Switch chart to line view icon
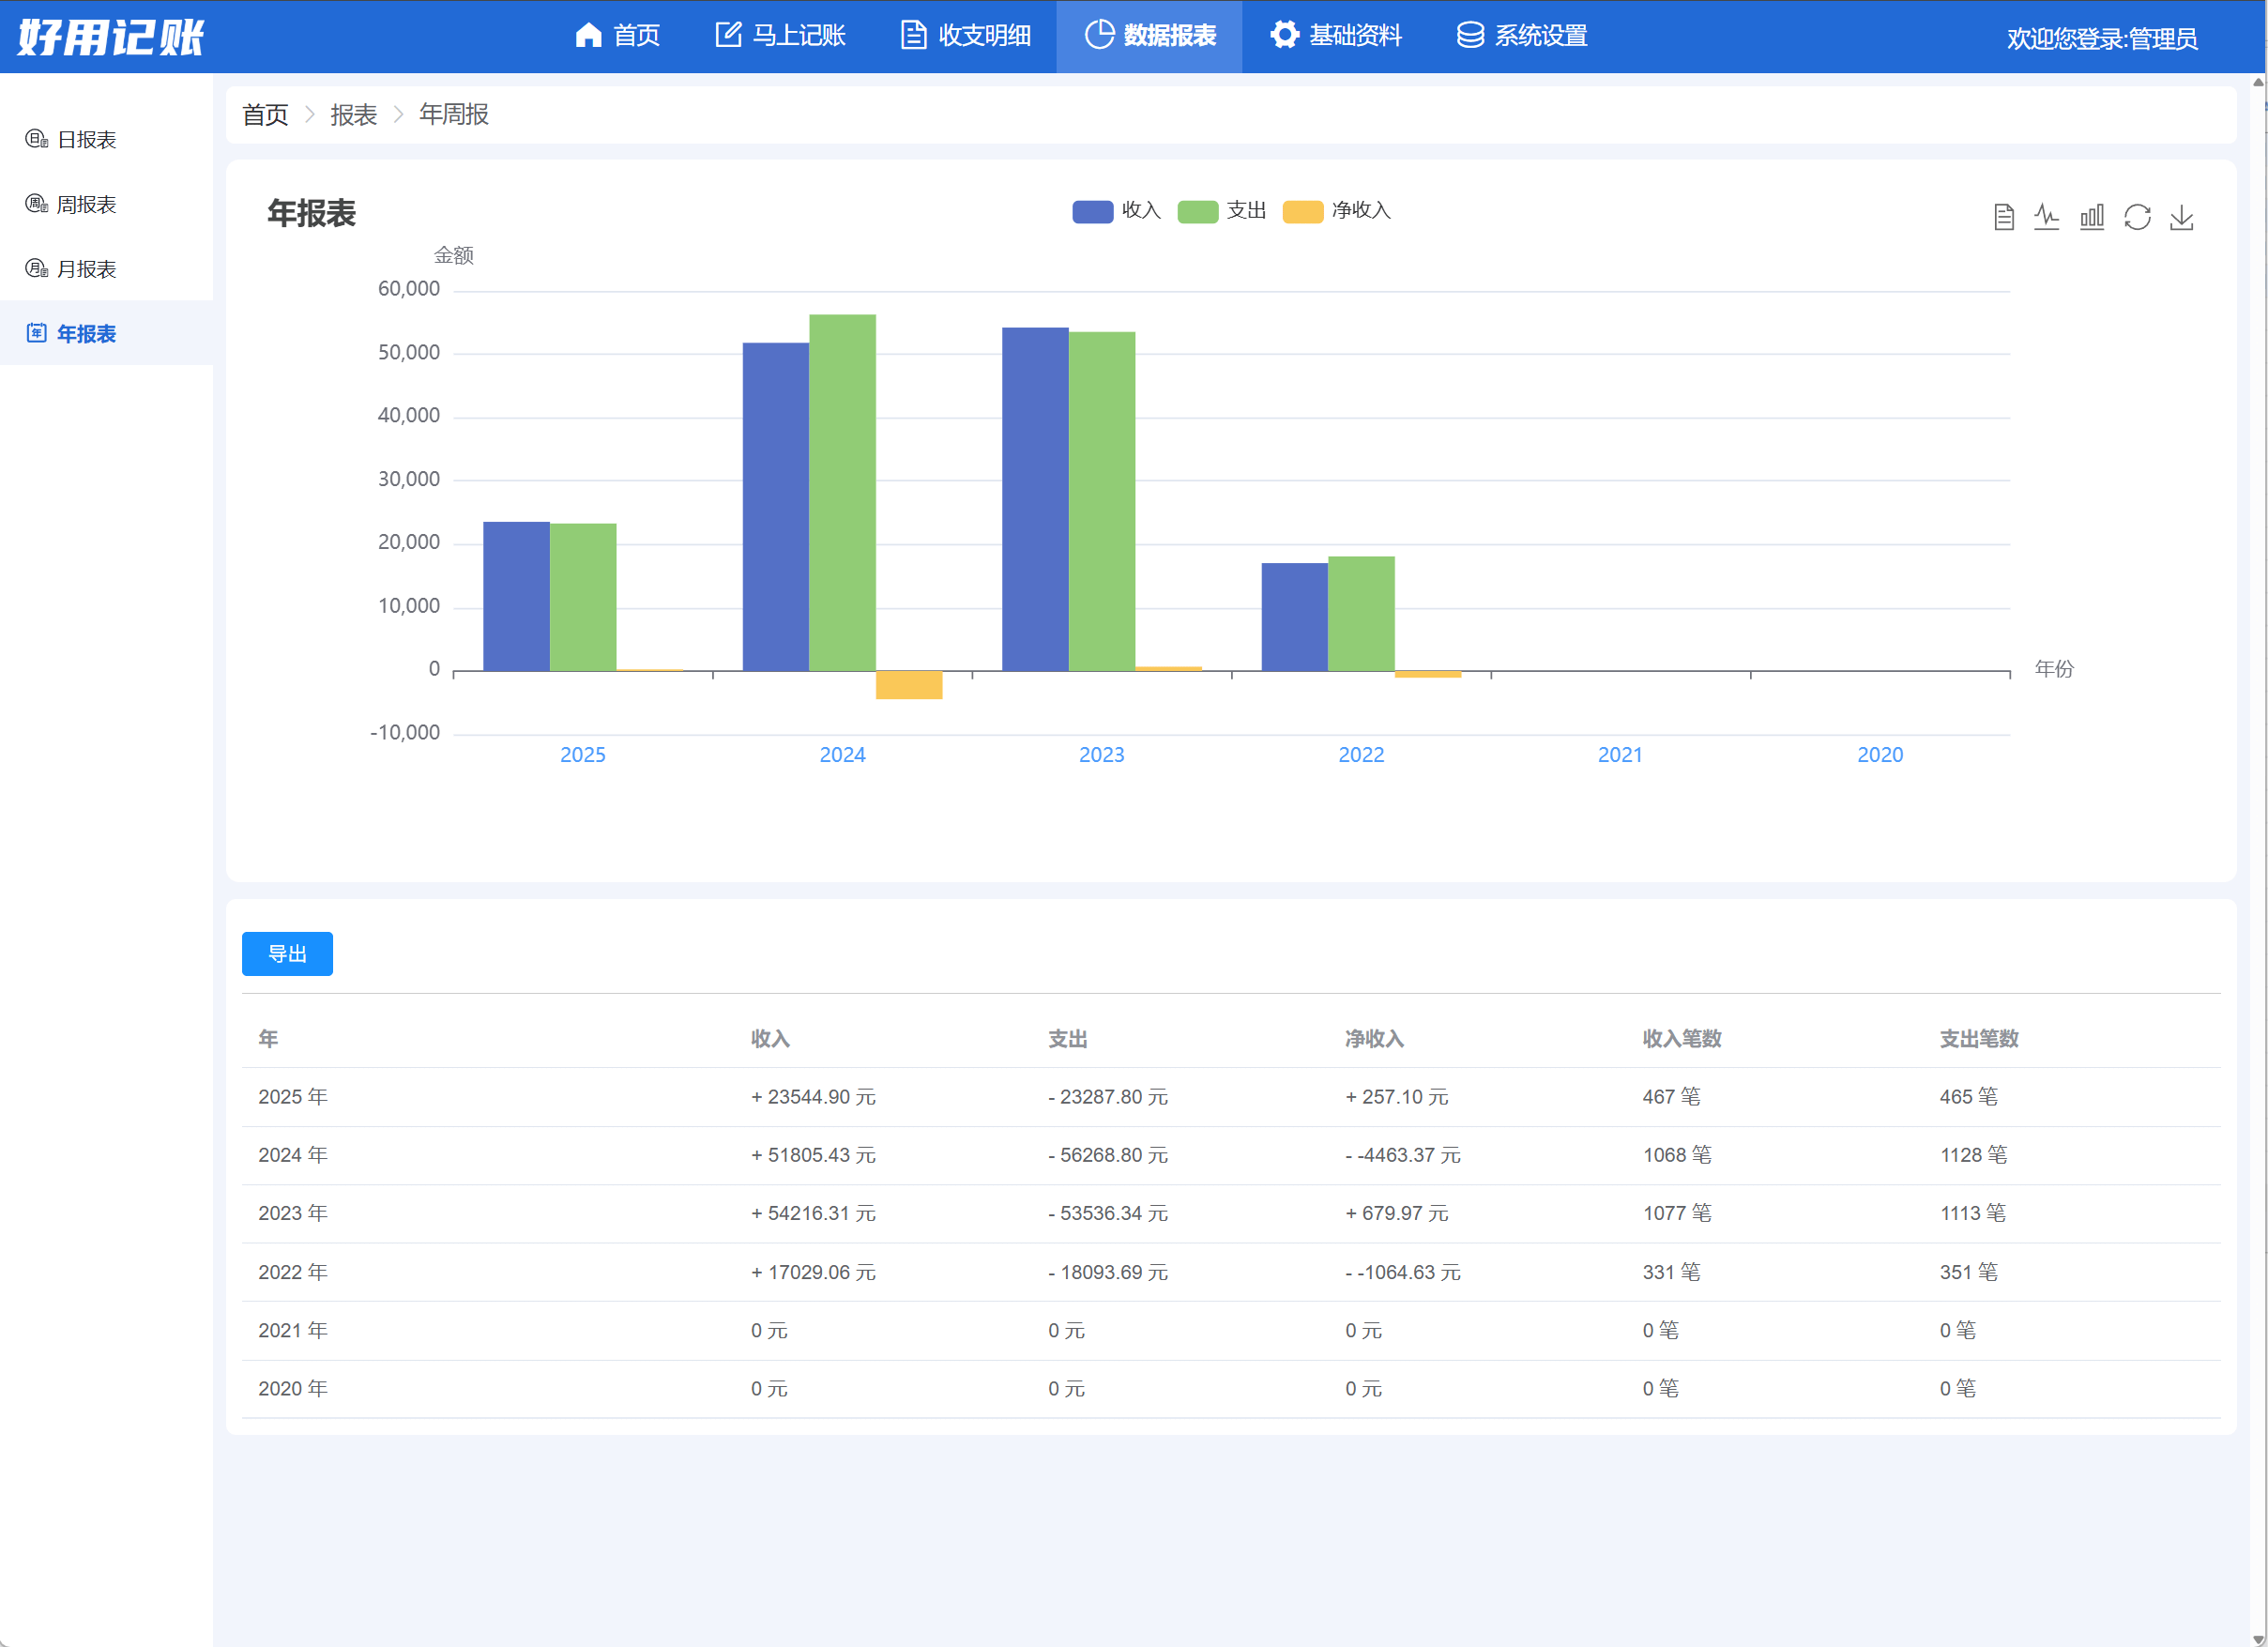Viewport: 2268px width, 1647px height. coord(2047,217)
